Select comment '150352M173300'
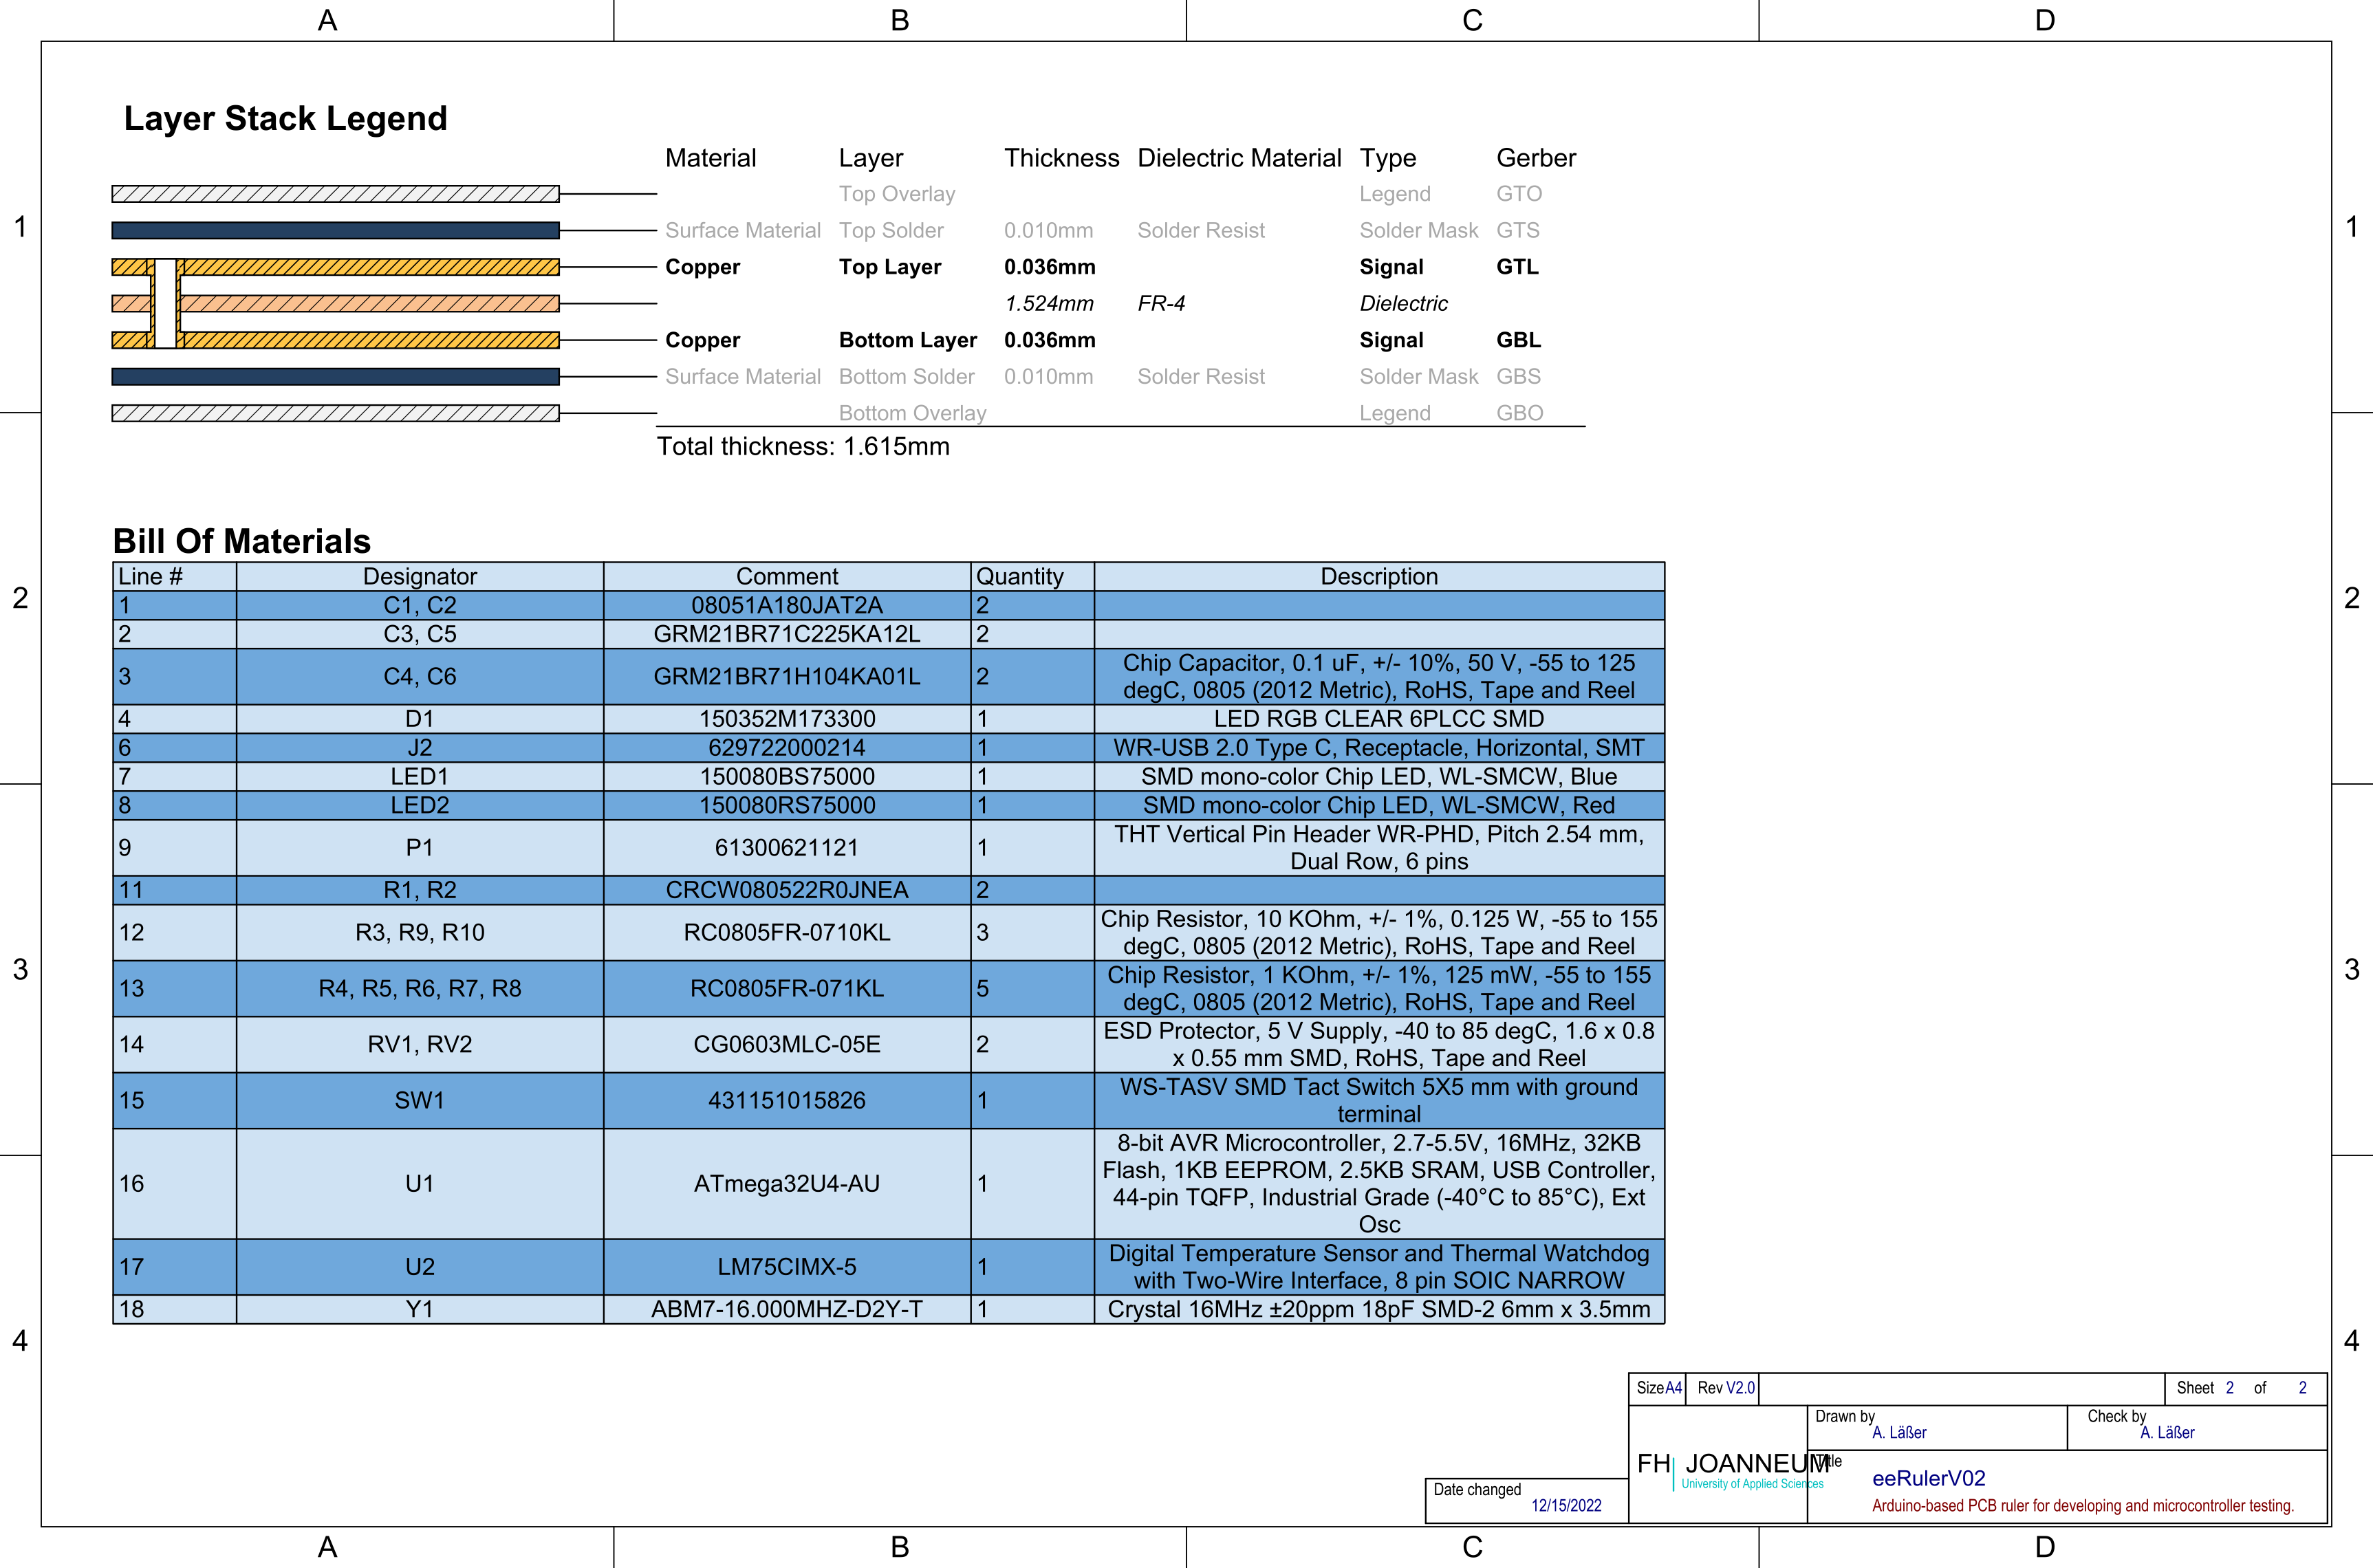Image resolution: width=2373 pixels, height=1568 pixels. (x=787, y=718)
